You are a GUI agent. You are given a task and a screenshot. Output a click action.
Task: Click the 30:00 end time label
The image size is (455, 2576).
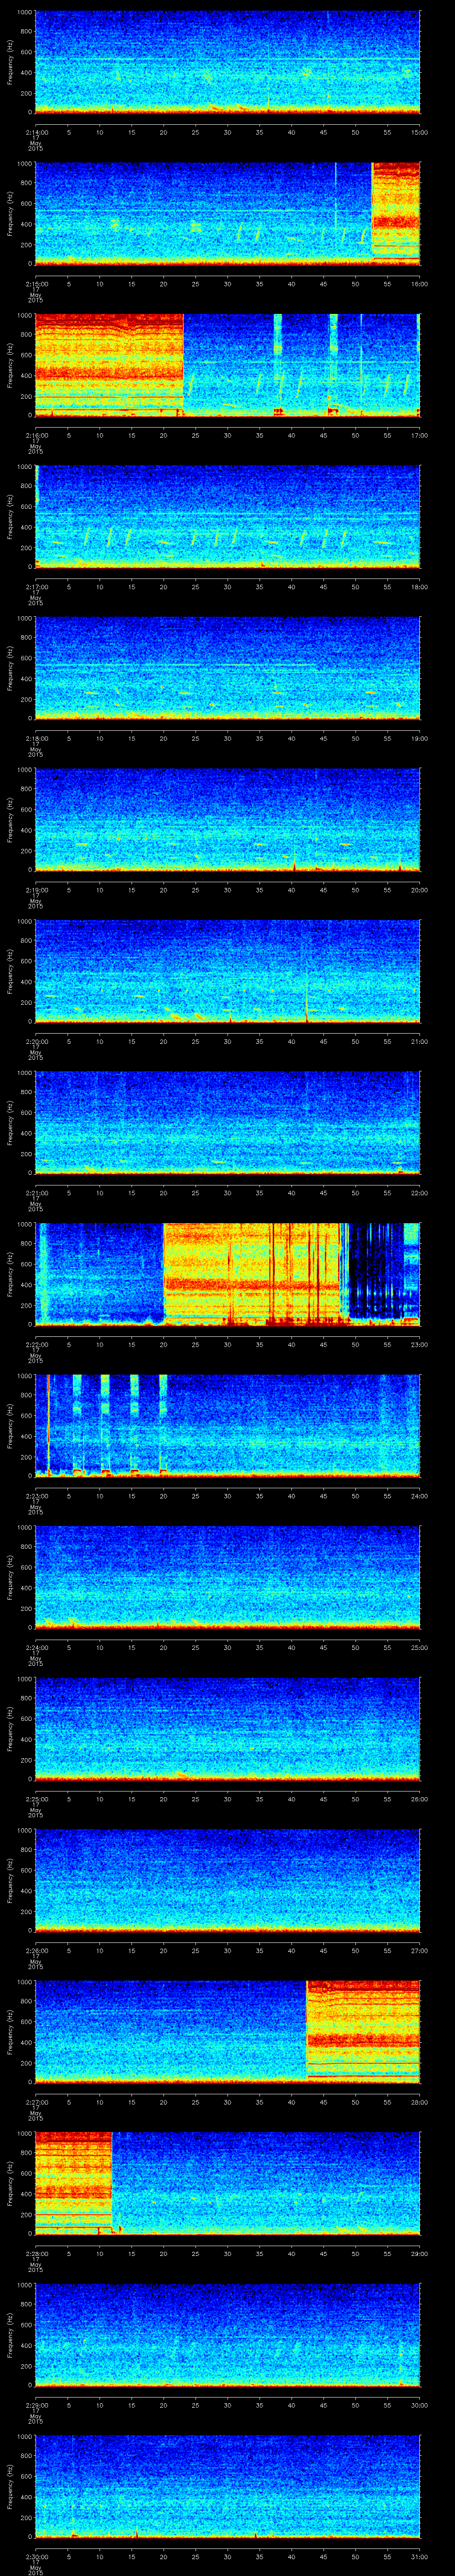click(420, 2405)
